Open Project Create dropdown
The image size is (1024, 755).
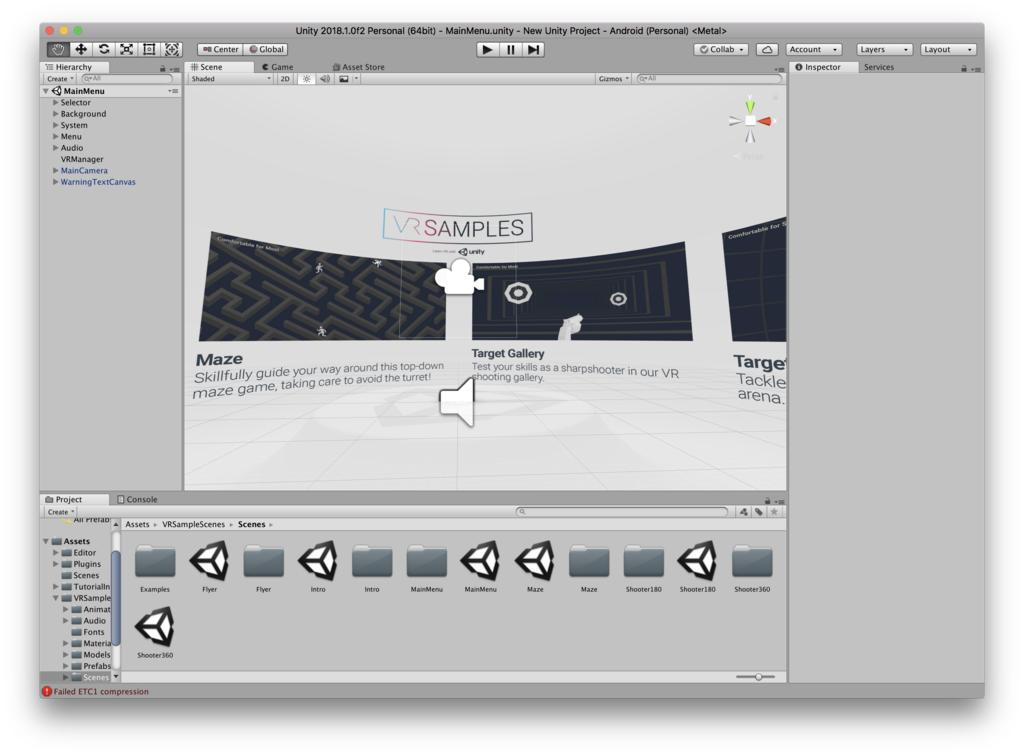pos(61,512)
